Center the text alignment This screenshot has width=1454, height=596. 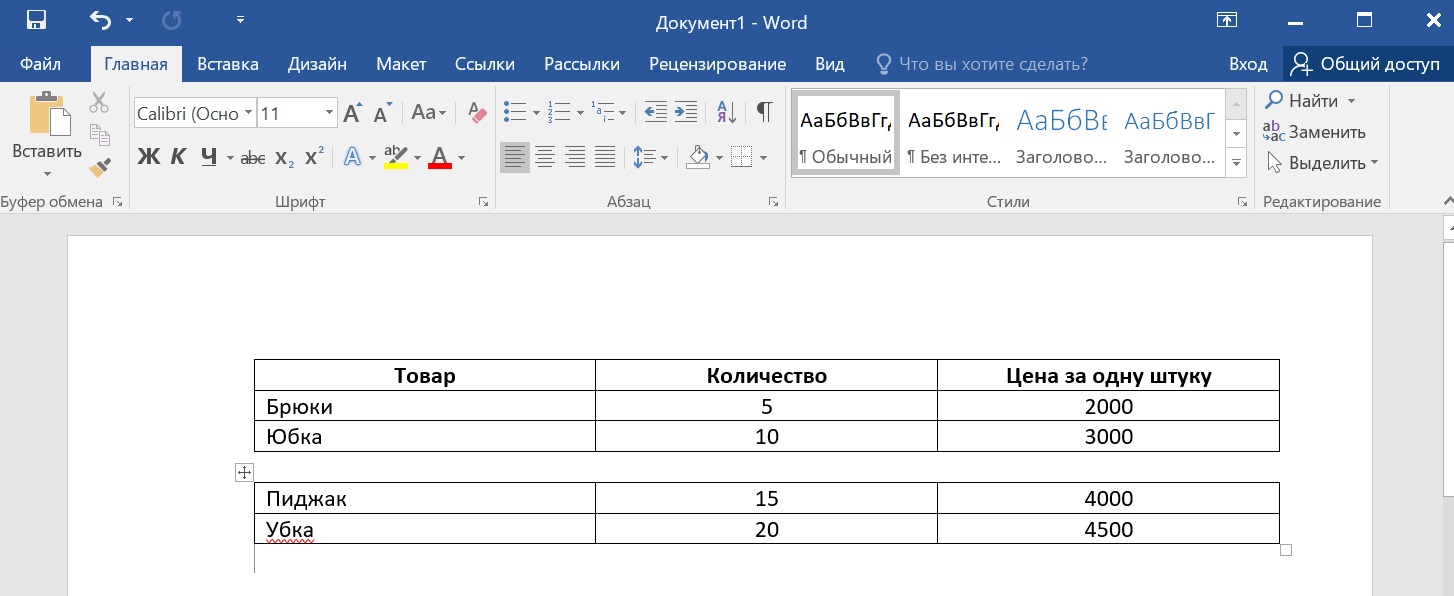[x=545, y=157]
